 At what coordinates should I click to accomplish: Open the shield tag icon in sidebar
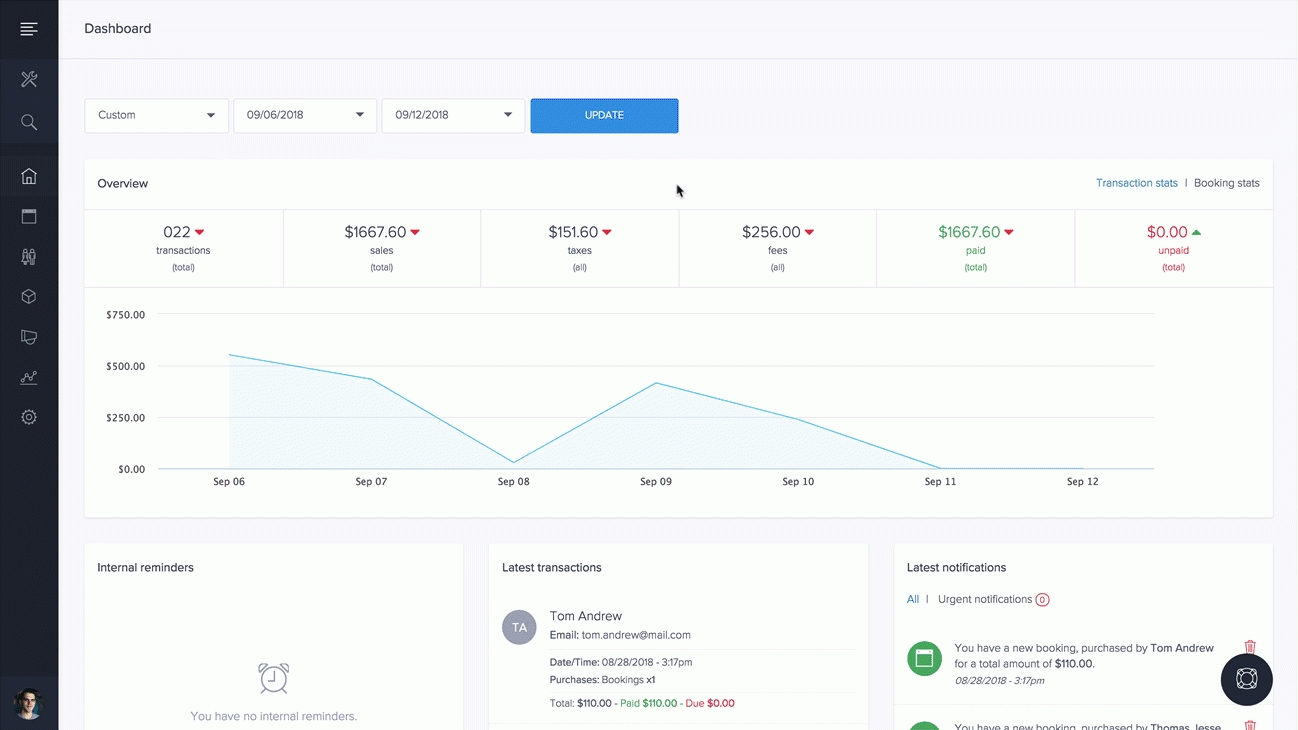click(x=29, y=337)
